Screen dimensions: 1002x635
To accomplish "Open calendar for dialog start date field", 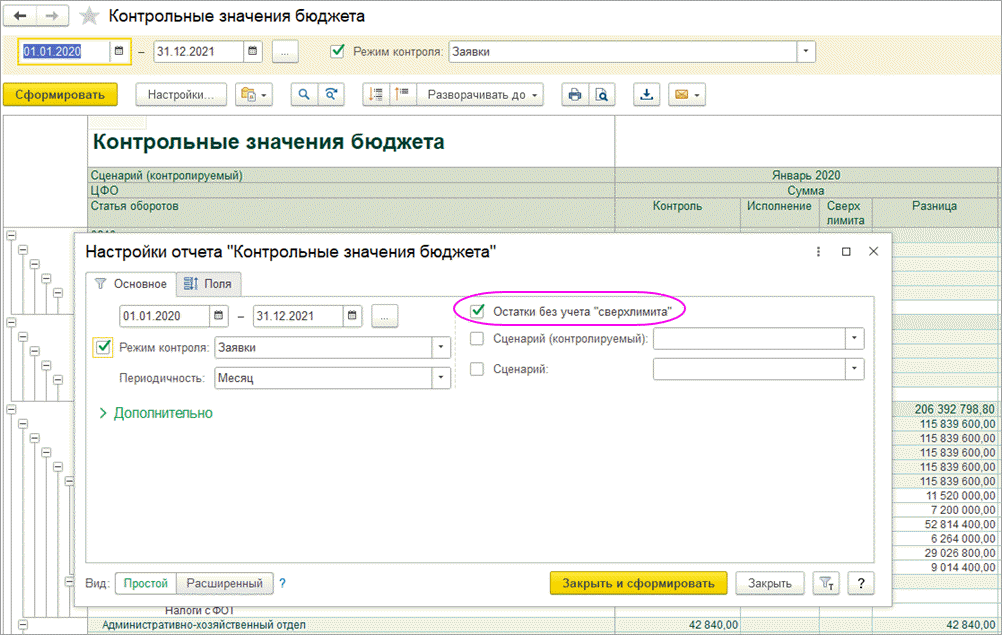I will tap(219, 316).
